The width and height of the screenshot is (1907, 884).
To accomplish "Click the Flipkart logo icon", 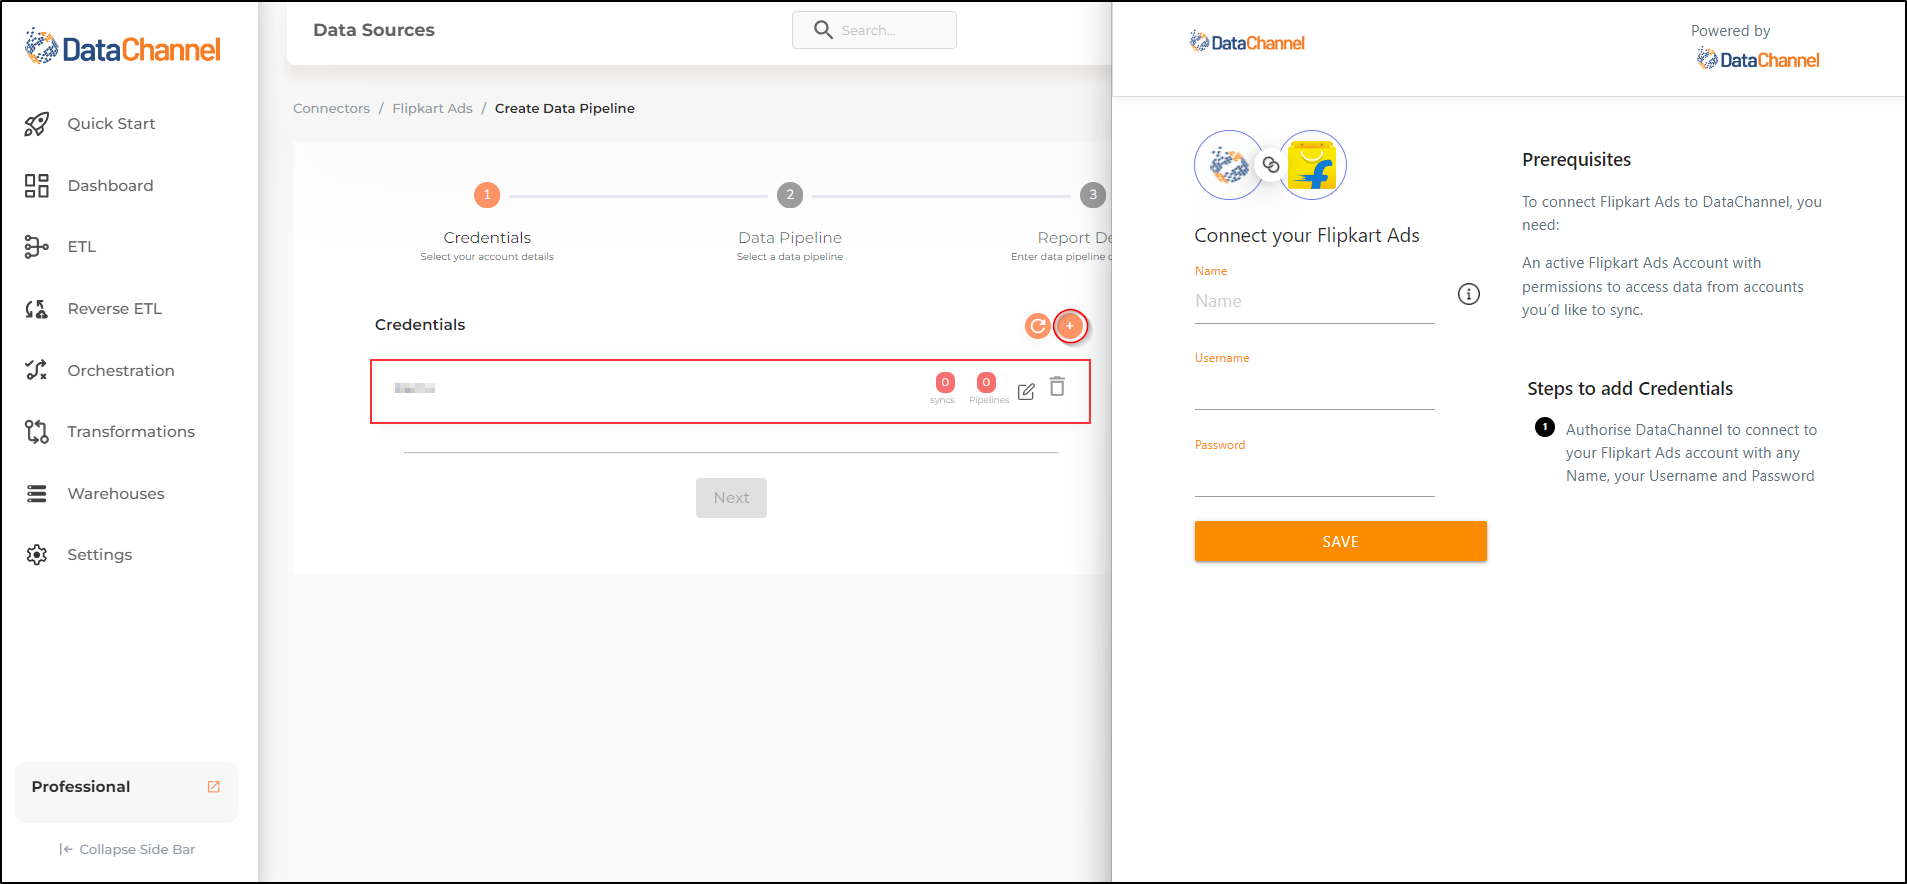I will 1312,165.
